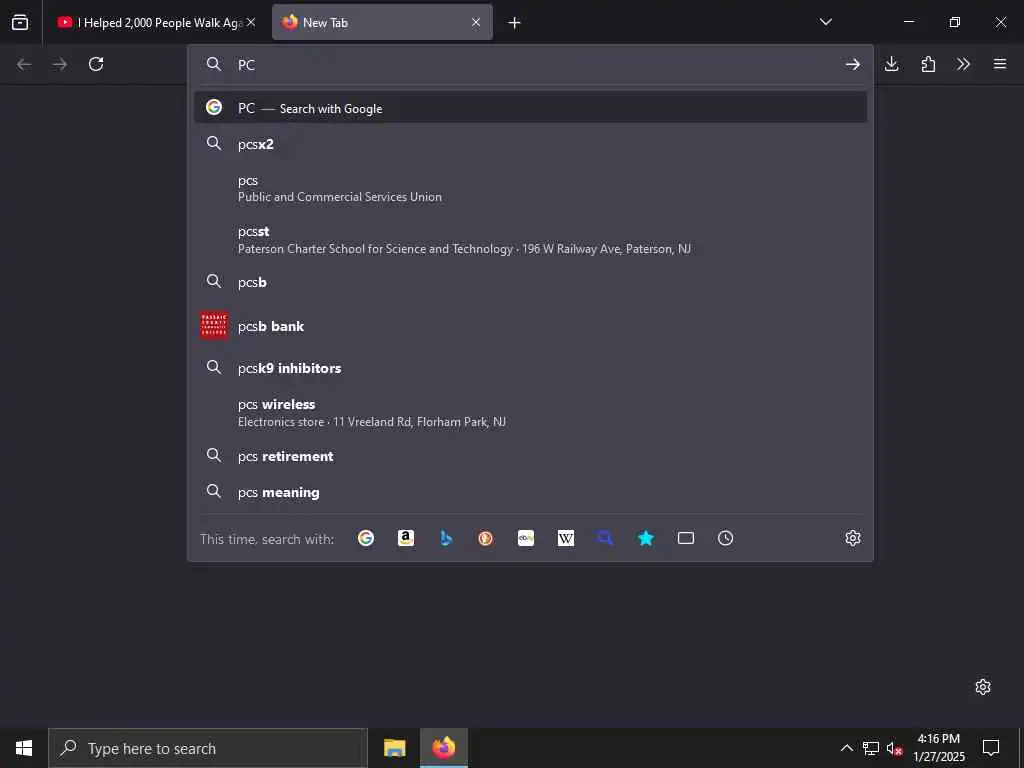1024x768 pixels.
Task: Open the Downloads panel
Action: [x=891, y=64]
